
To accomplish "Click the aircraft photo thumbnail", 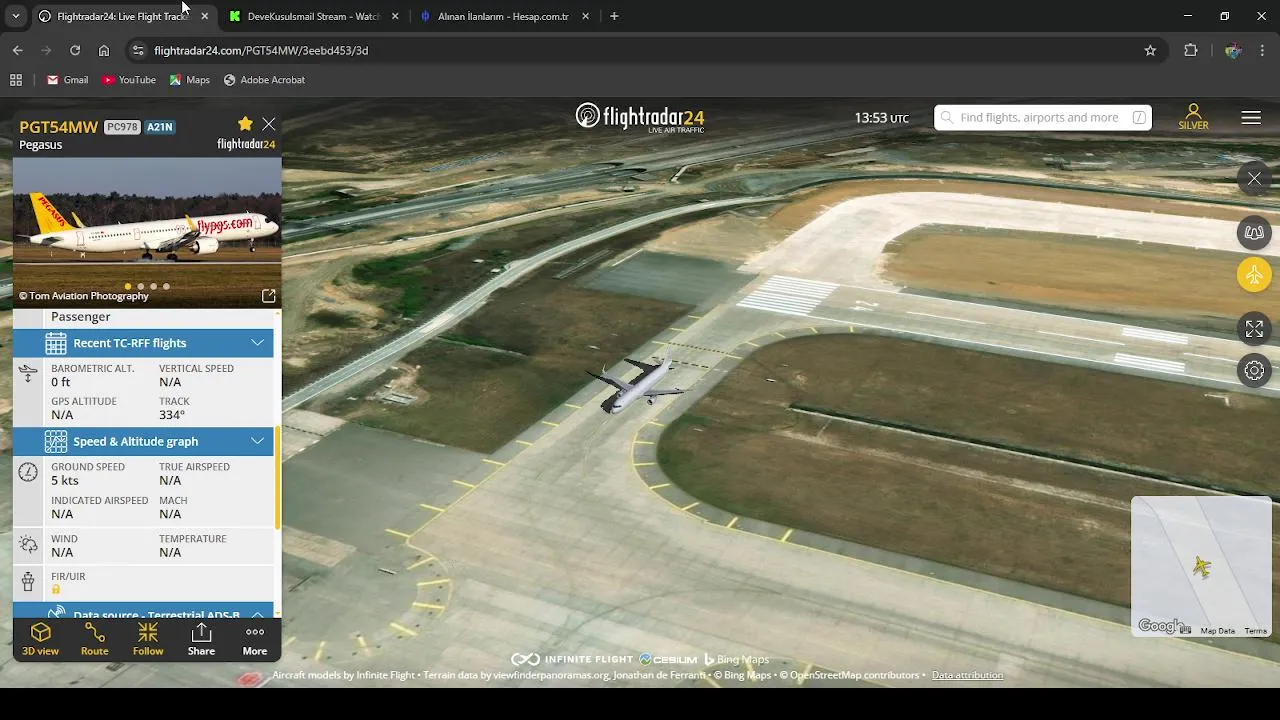I will point(147,232).
